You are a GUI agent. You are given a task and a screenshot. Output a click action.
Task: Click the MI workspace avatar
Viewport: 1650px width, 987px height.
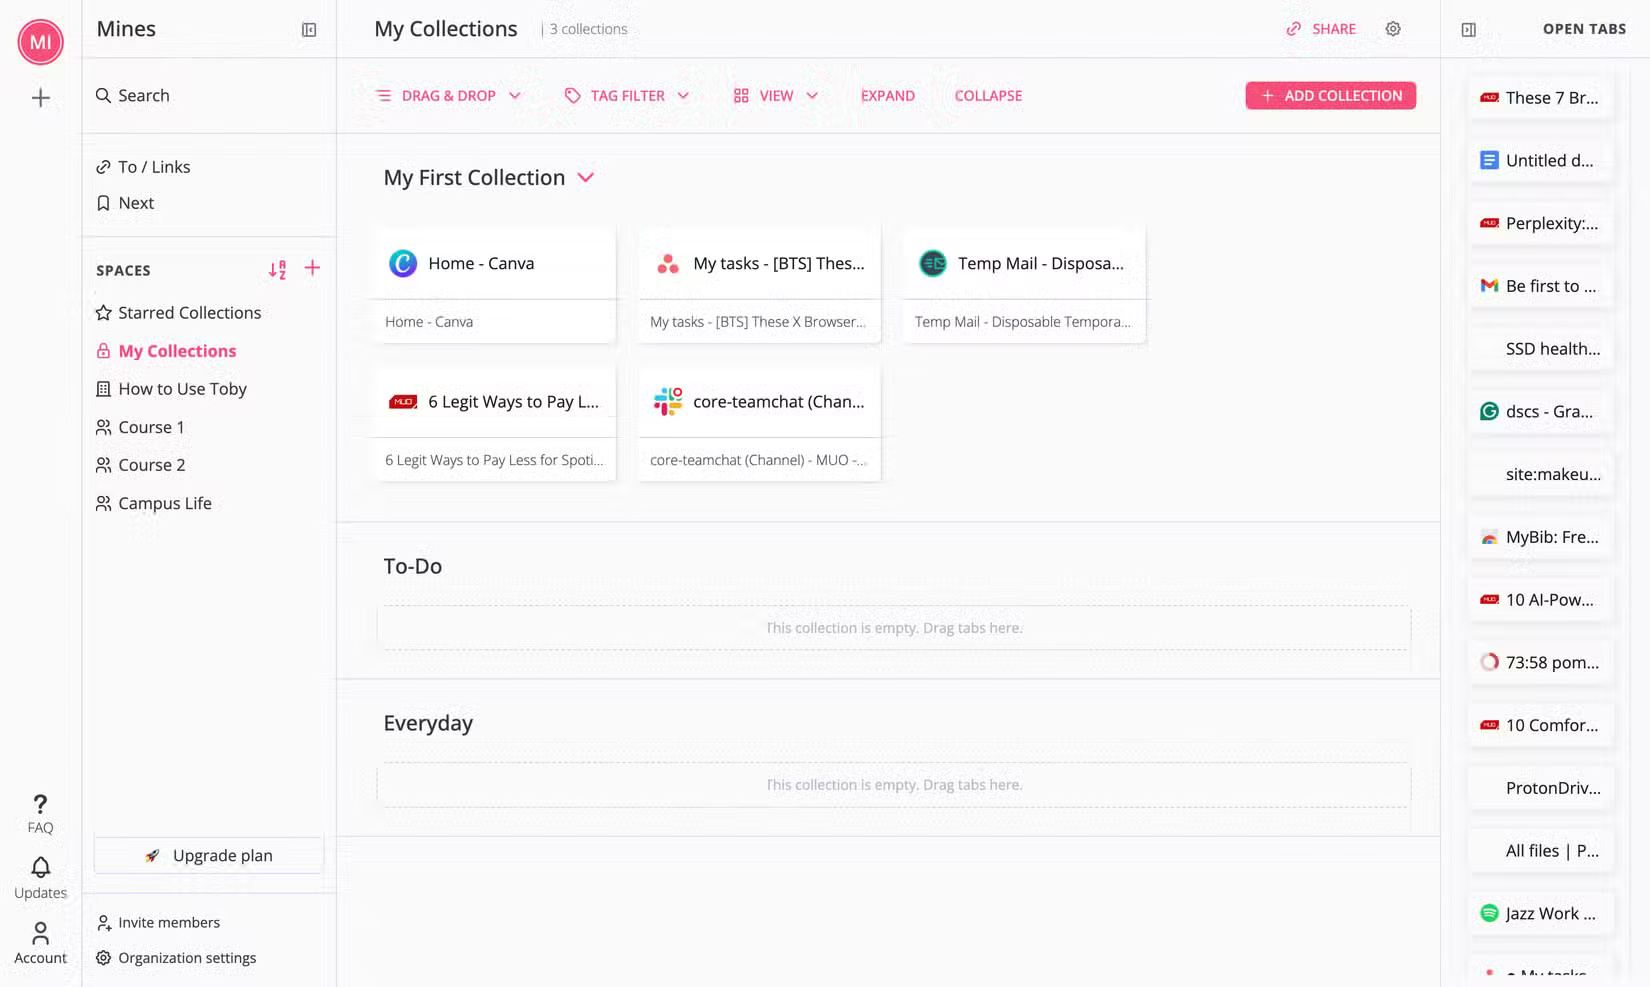(x=40, y=42)
